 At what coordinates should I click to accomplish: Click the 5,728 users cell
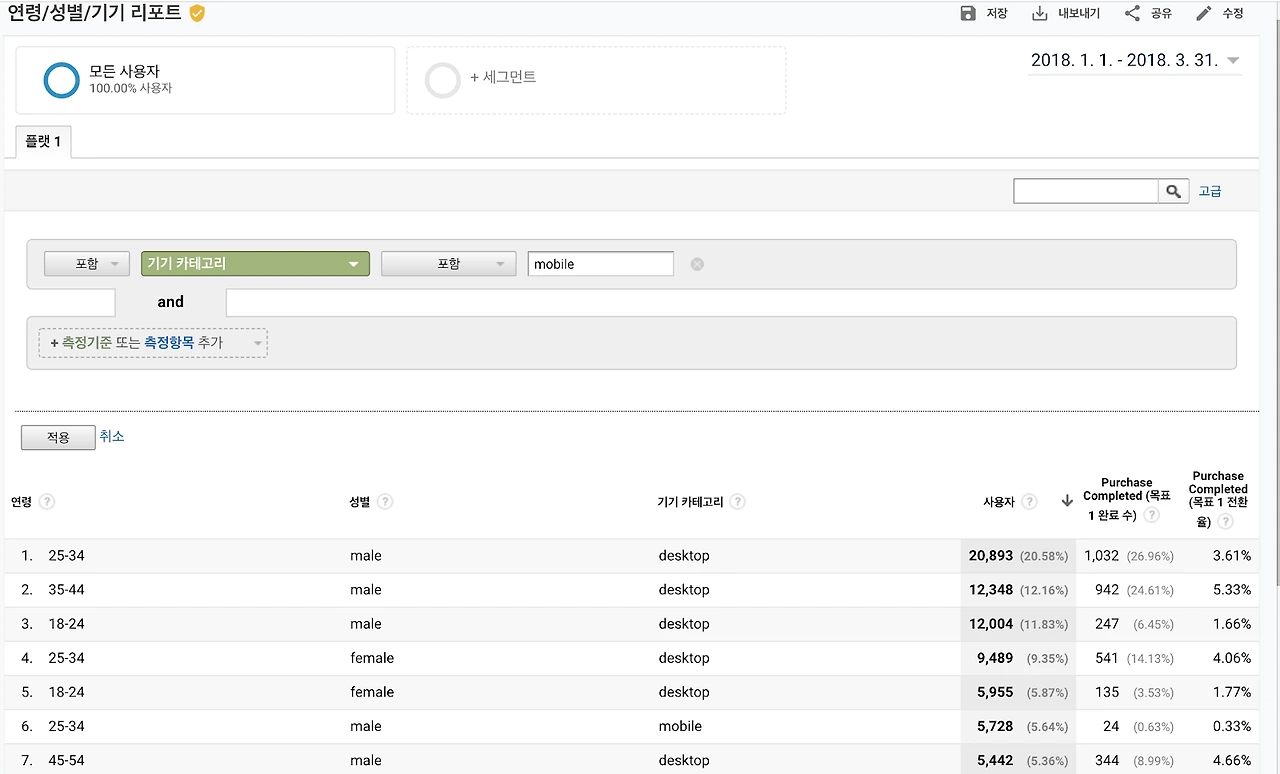(x=1018, y=726)
